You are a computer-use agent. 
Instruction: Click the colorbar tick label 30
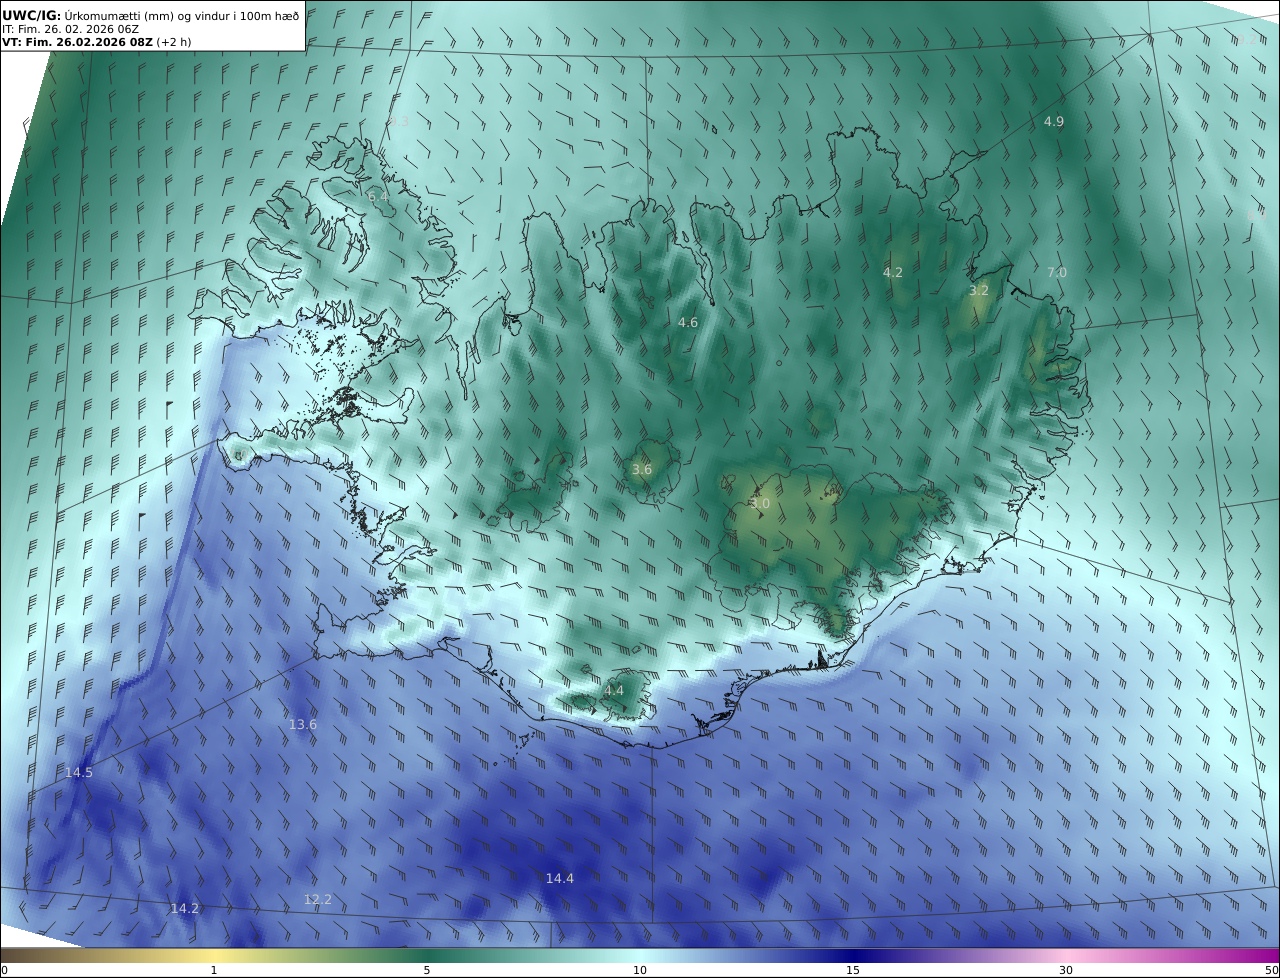coord(1066,970)
